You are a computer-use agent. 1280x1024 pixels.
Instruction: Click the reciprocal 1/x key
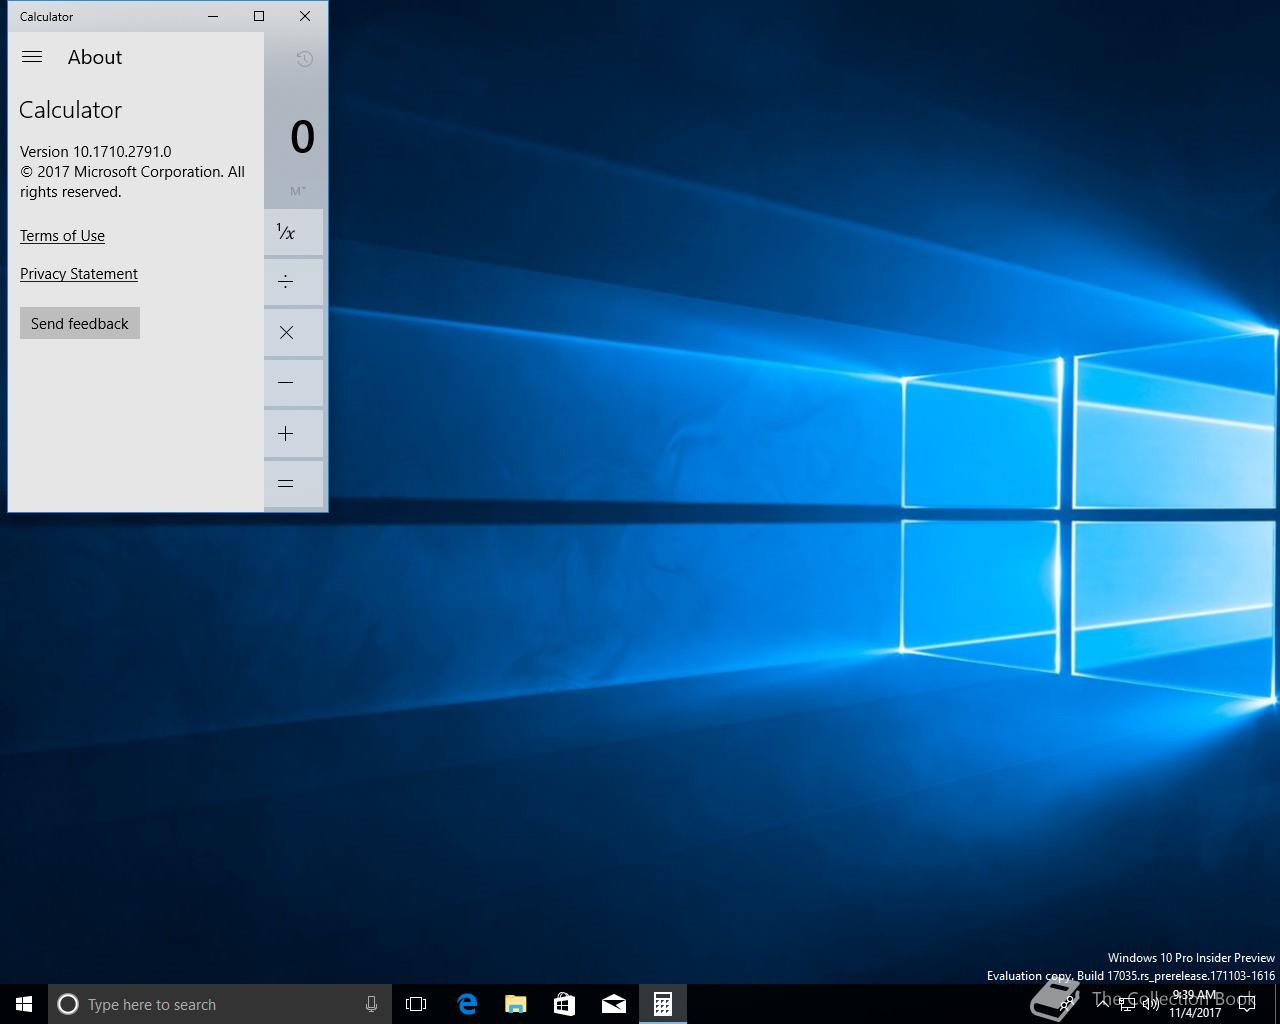coord(294,233)
